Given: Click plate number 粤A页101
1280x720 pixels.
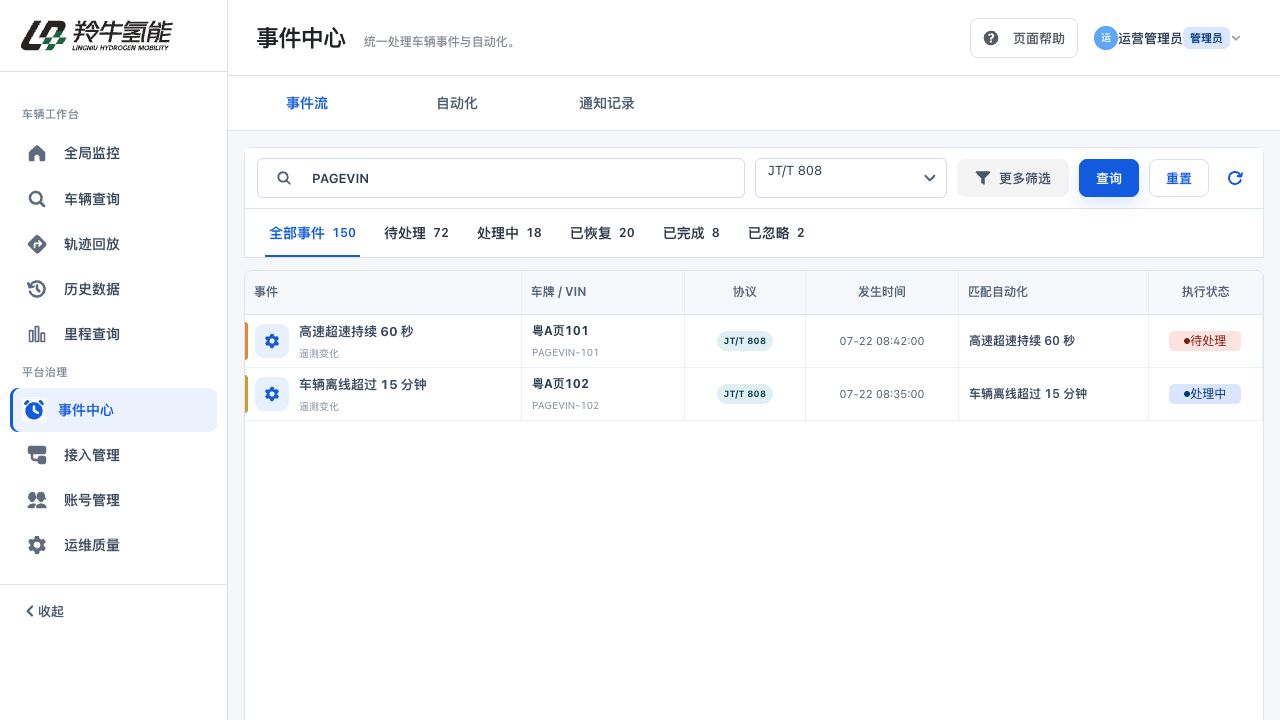Looking at the screenshot, I should tap(561, 330).
